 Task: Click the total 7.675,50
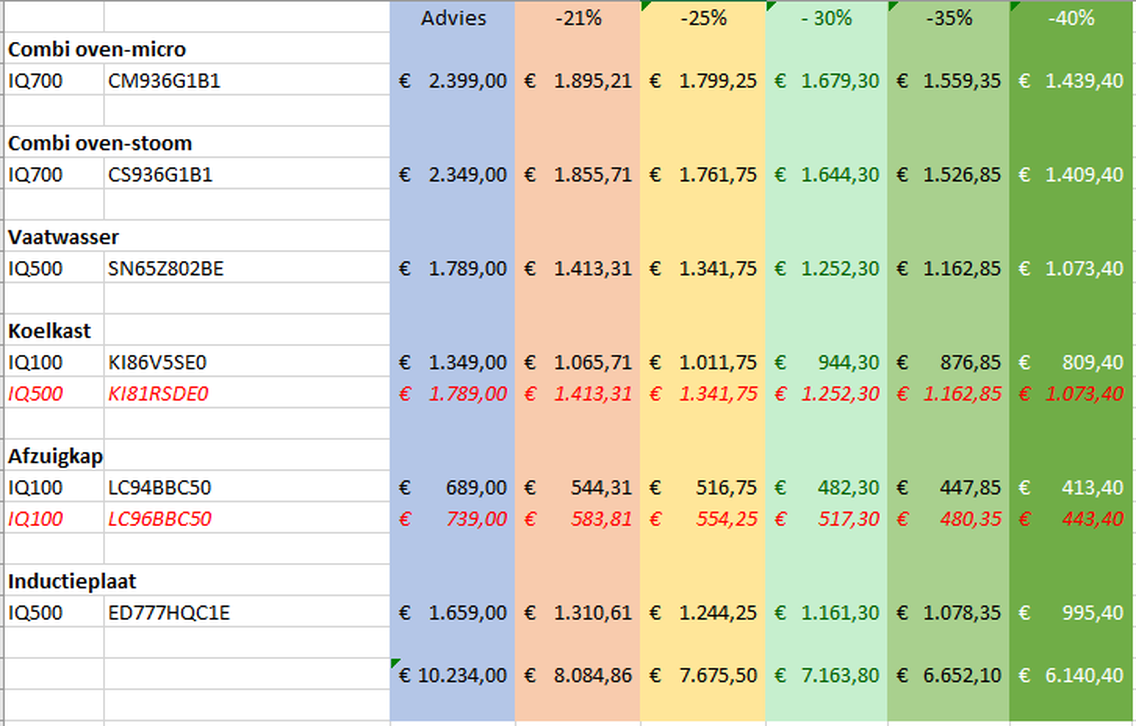click(703, 675)
